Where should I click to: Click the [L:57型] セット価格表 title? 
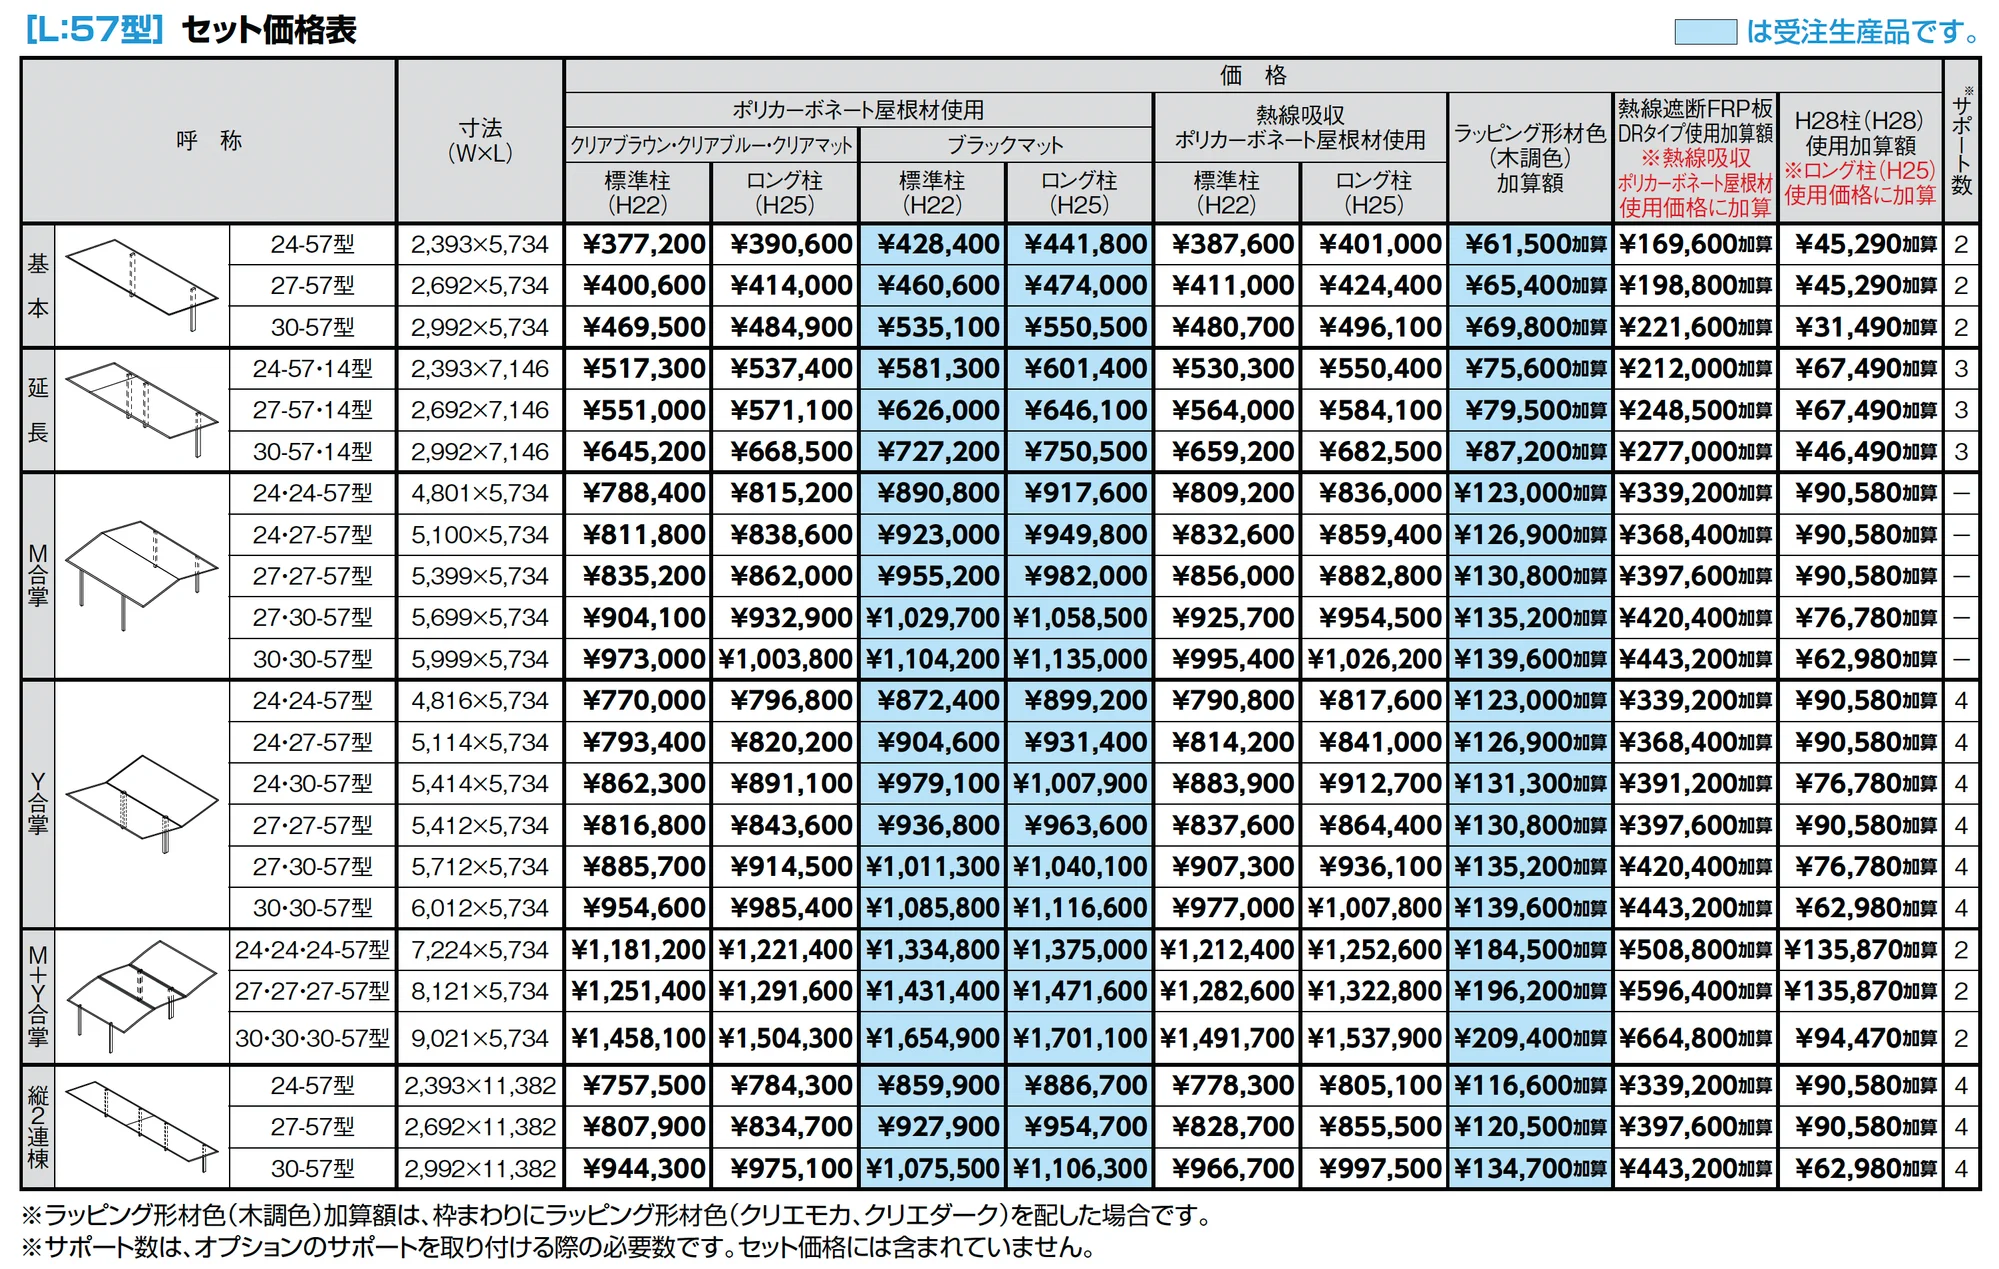click(190, 30)
